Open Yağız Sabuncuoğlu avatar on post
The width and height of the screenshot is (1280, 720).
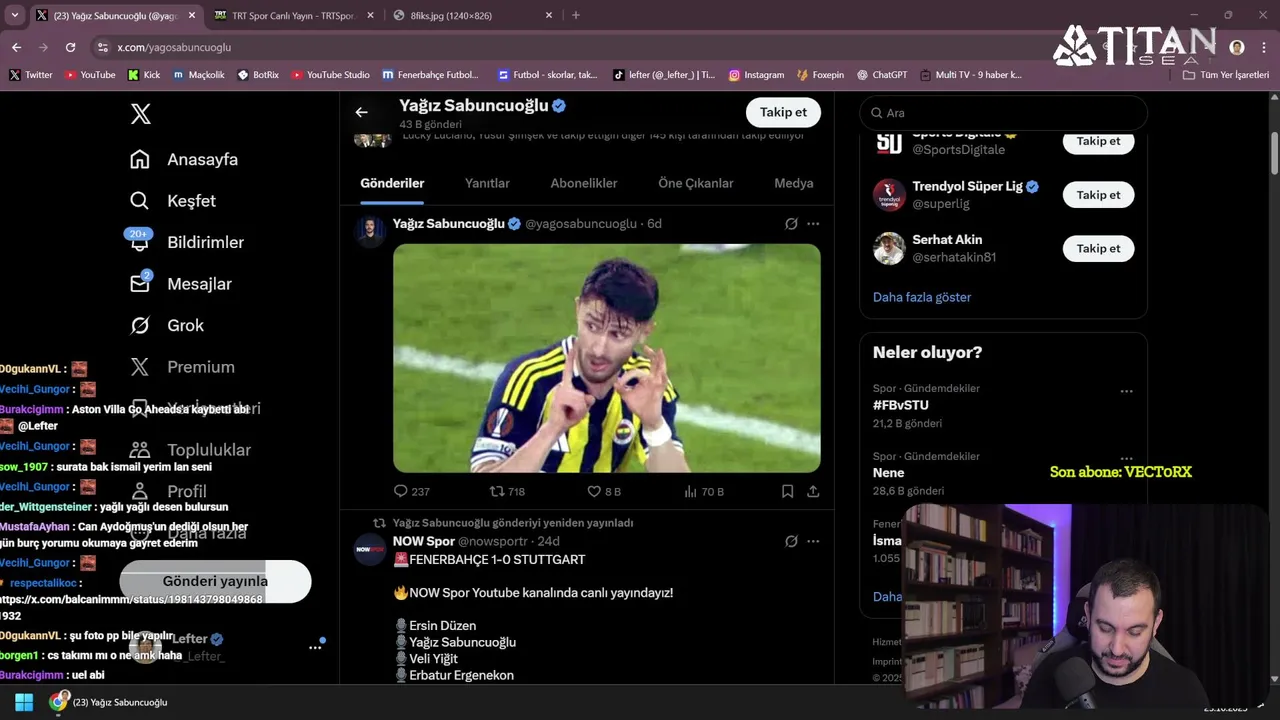click(x=371, y=232)
